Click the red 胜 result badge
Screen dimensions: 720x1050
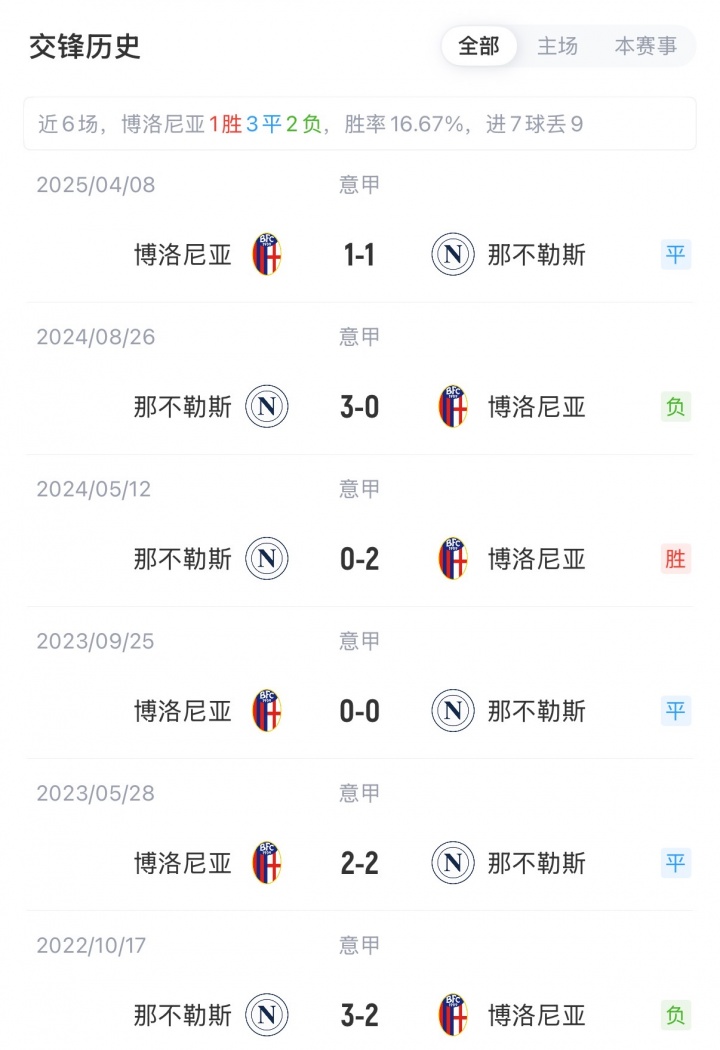click(676, 559)
